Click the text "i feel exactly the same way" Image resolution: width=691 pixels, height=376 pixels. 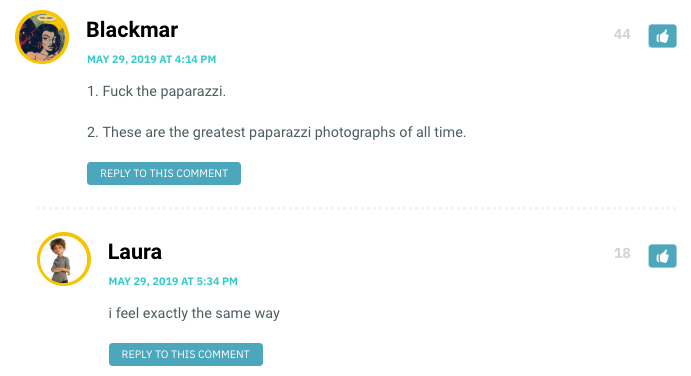tap(194, 313)
